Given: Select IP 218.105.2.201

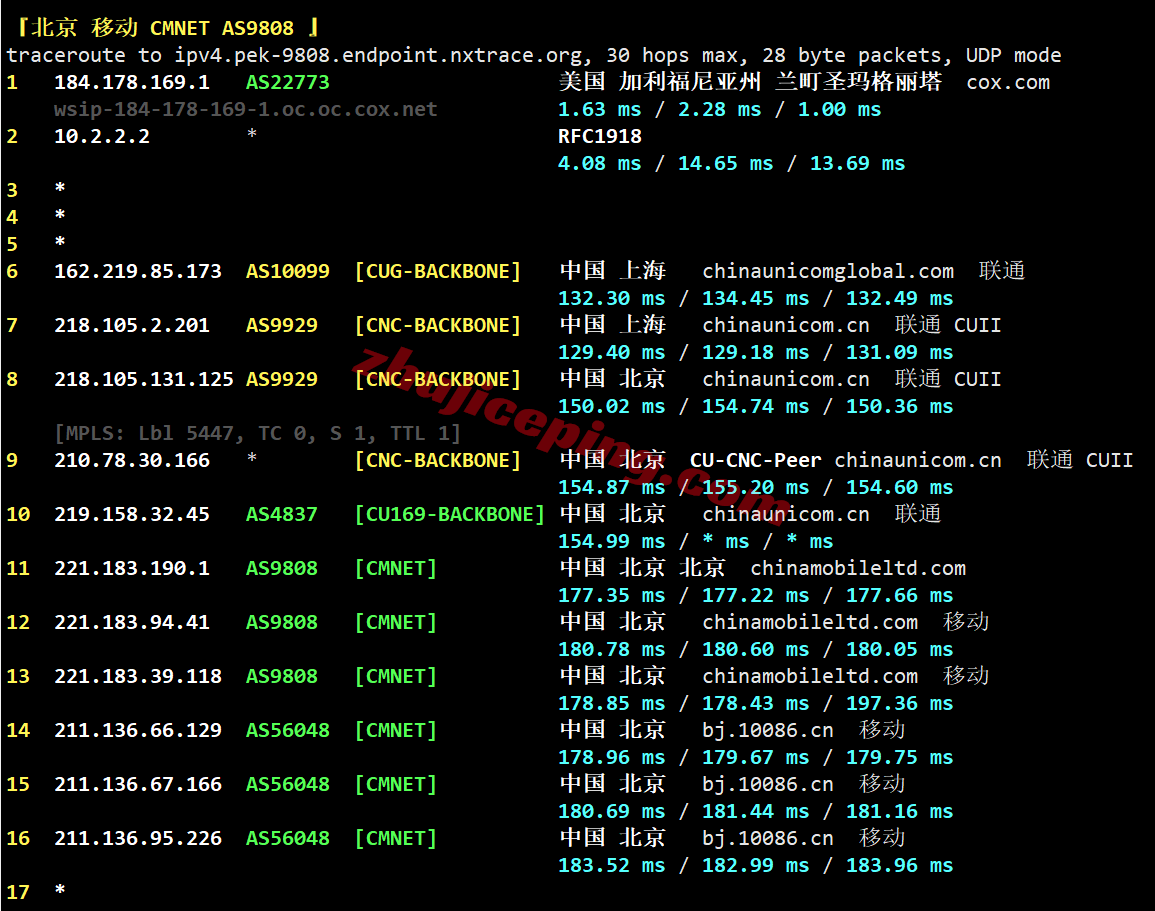Looking at the screenshot, I should coord(132,325).
